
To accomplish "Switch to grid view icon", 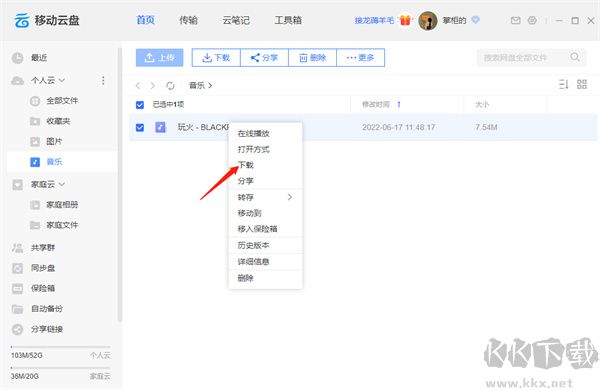I will (x=582, y=84).
